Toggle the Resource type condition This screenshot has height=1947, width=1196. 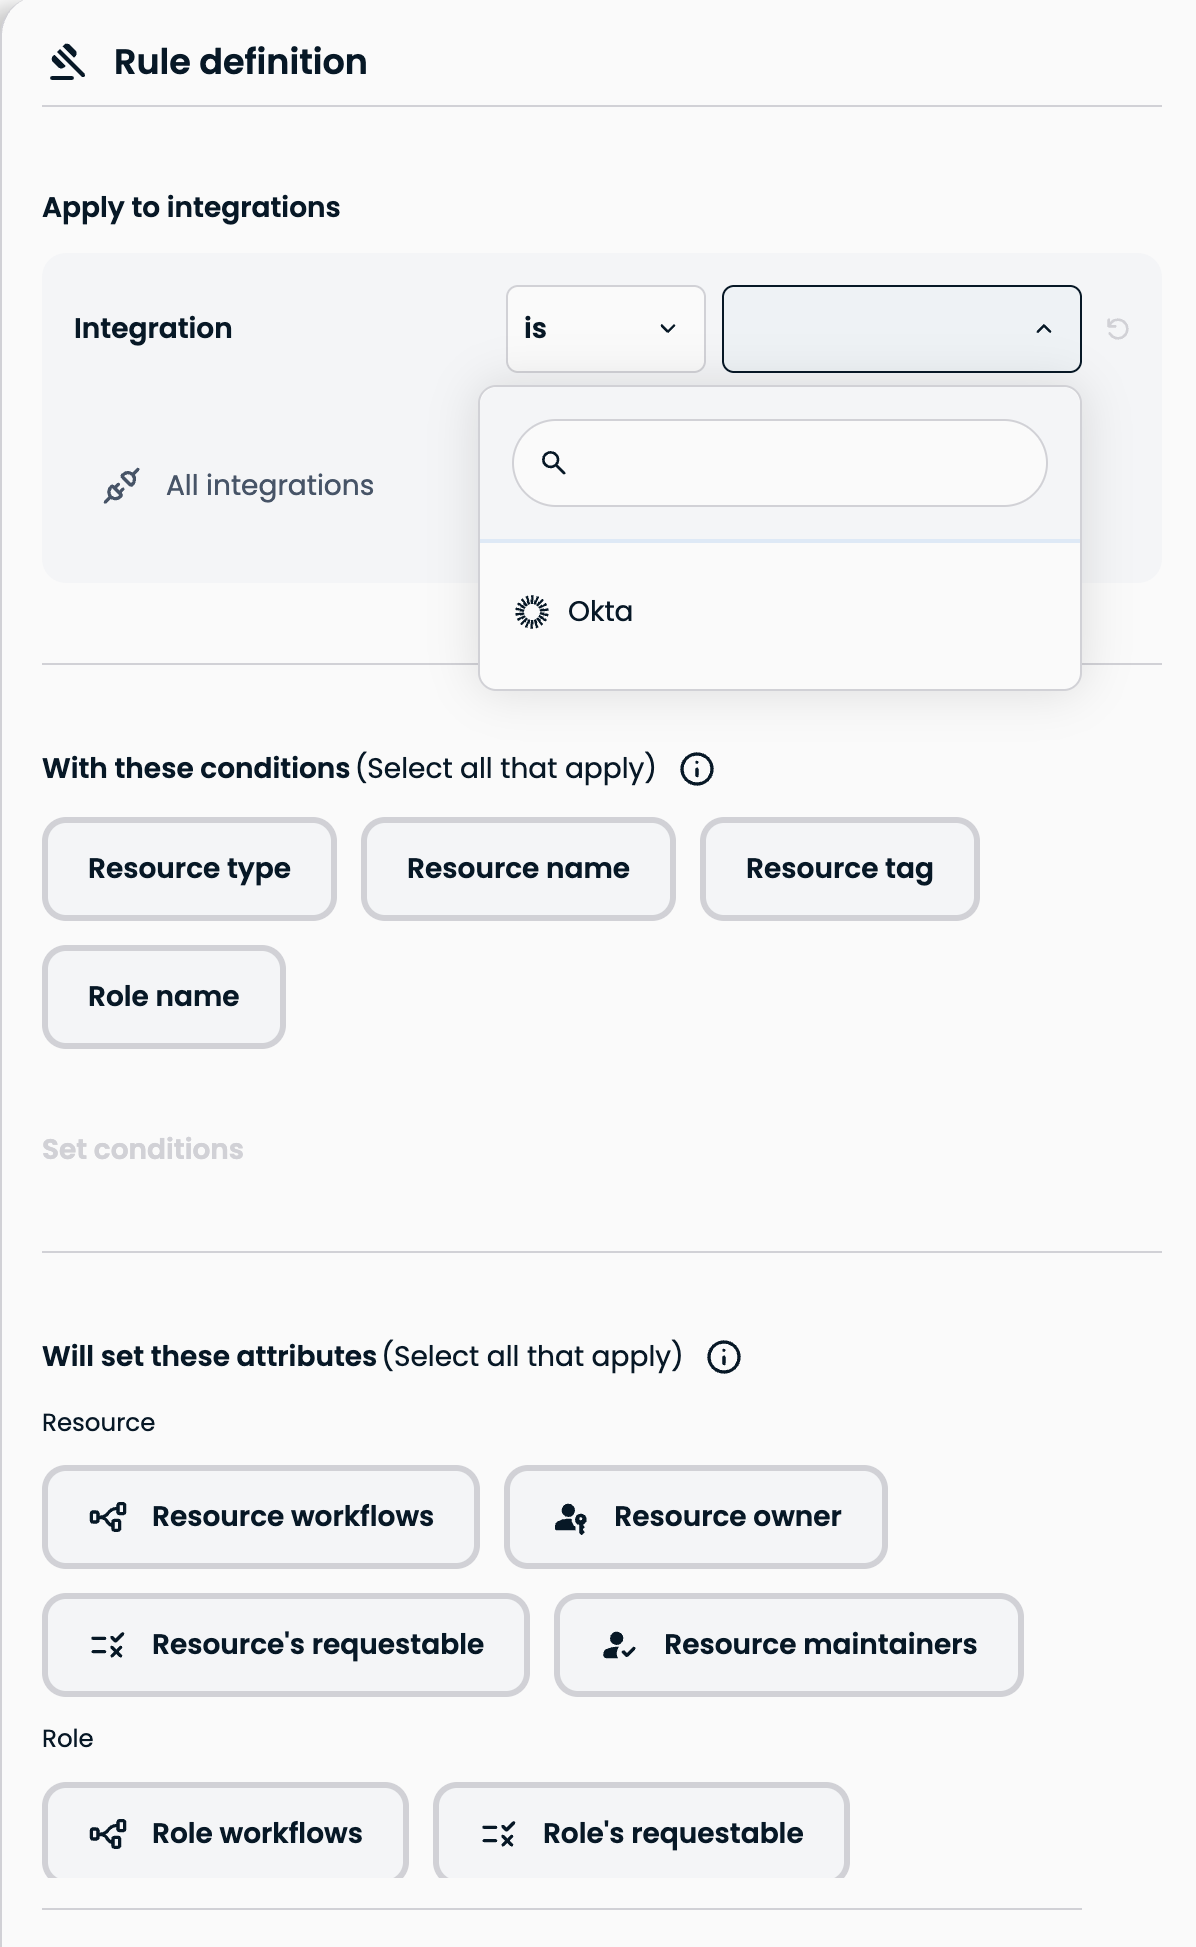tap(189, 869)
